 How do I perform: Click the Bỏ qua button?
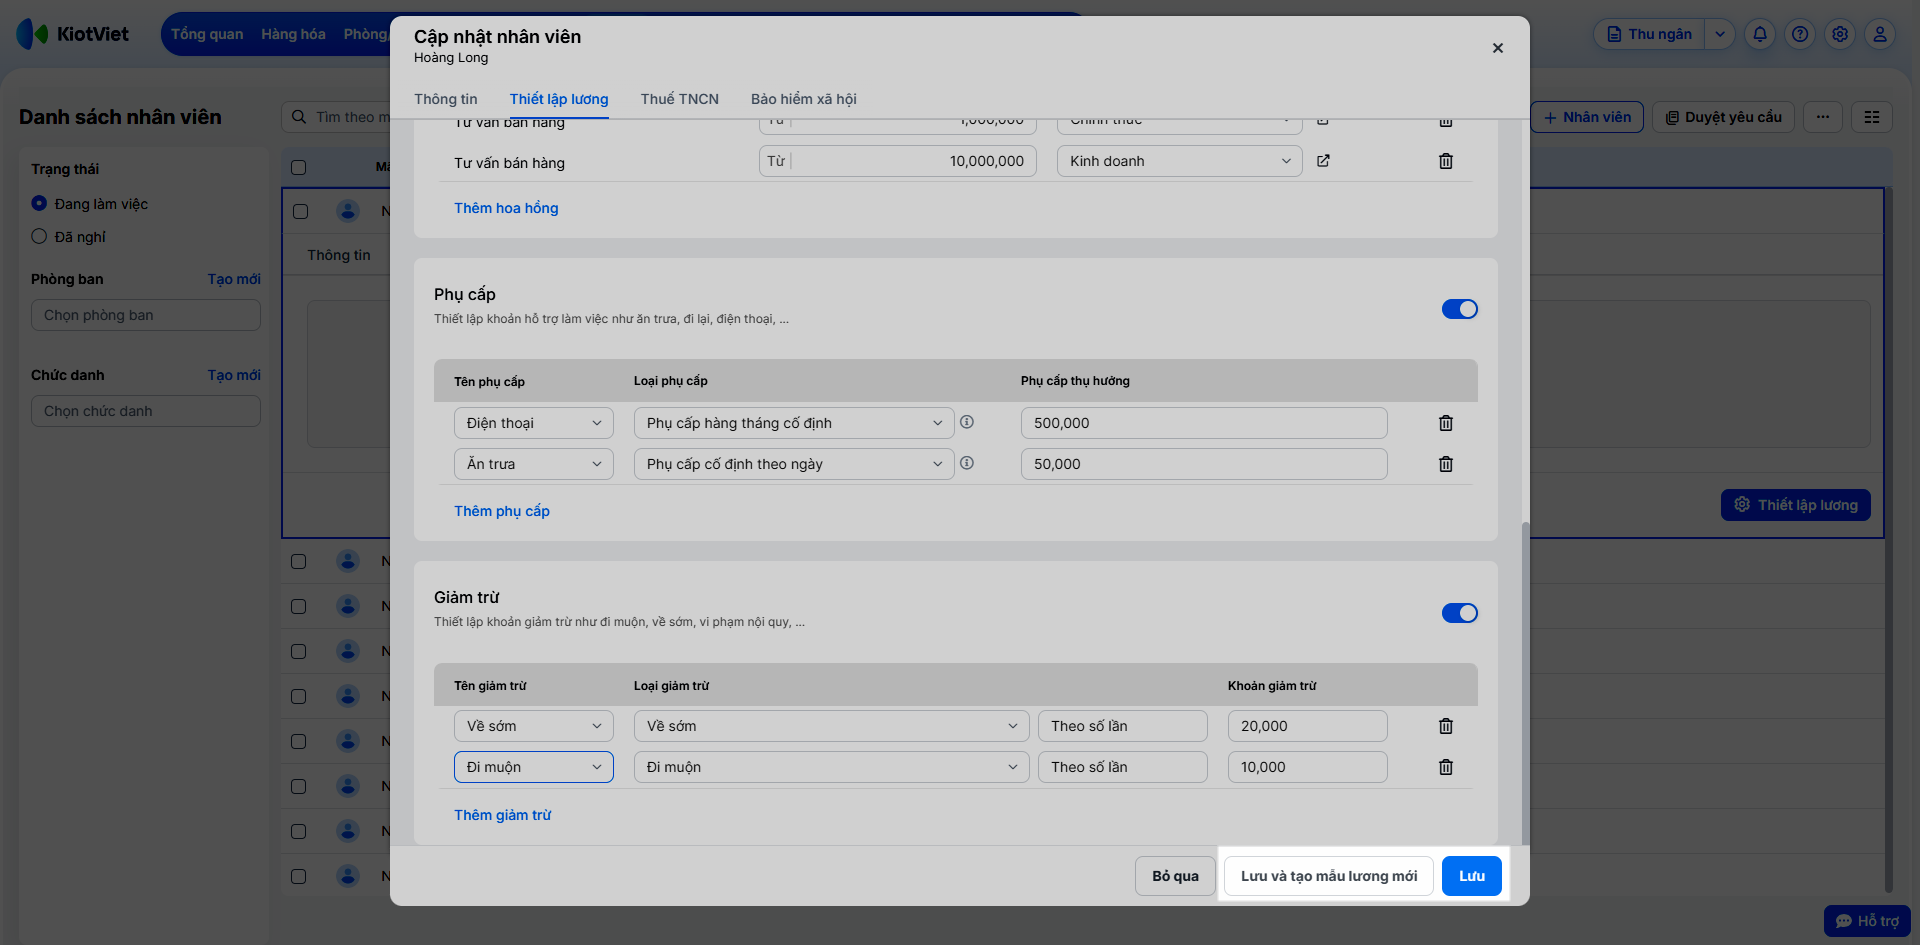pyautogui.click(x=1175, y=876)
